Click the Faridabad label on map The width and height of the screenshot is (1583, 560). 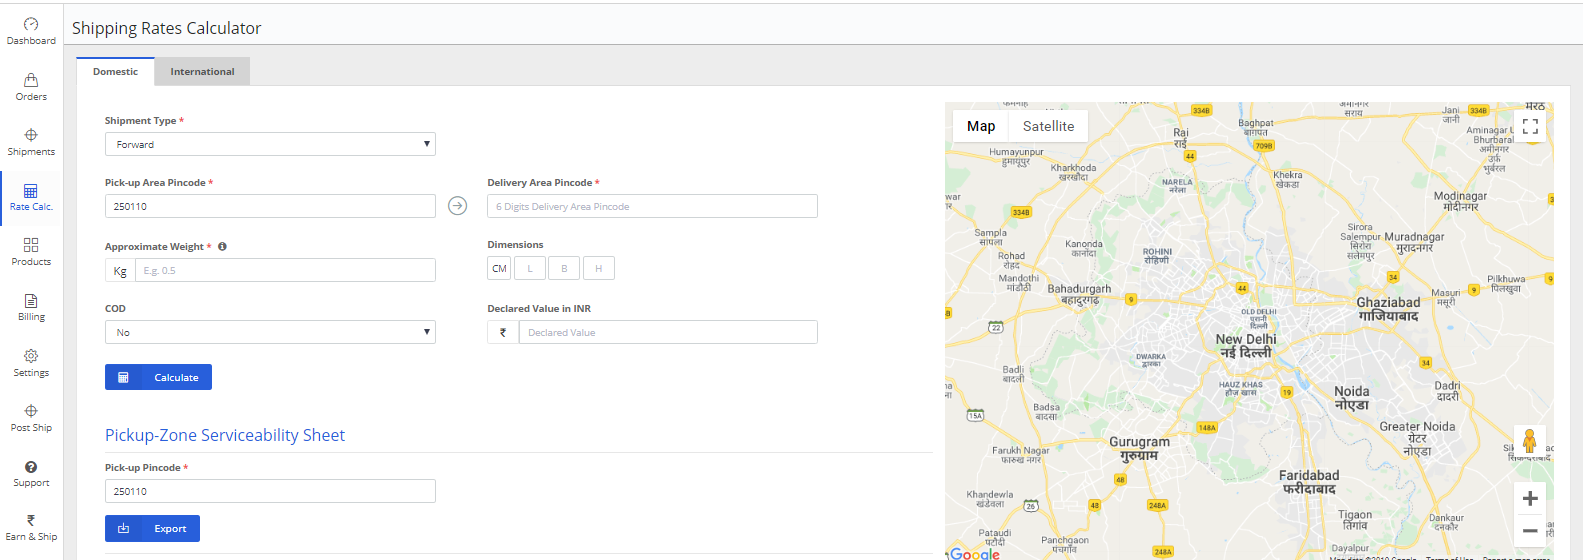[x=1309, y=482]
